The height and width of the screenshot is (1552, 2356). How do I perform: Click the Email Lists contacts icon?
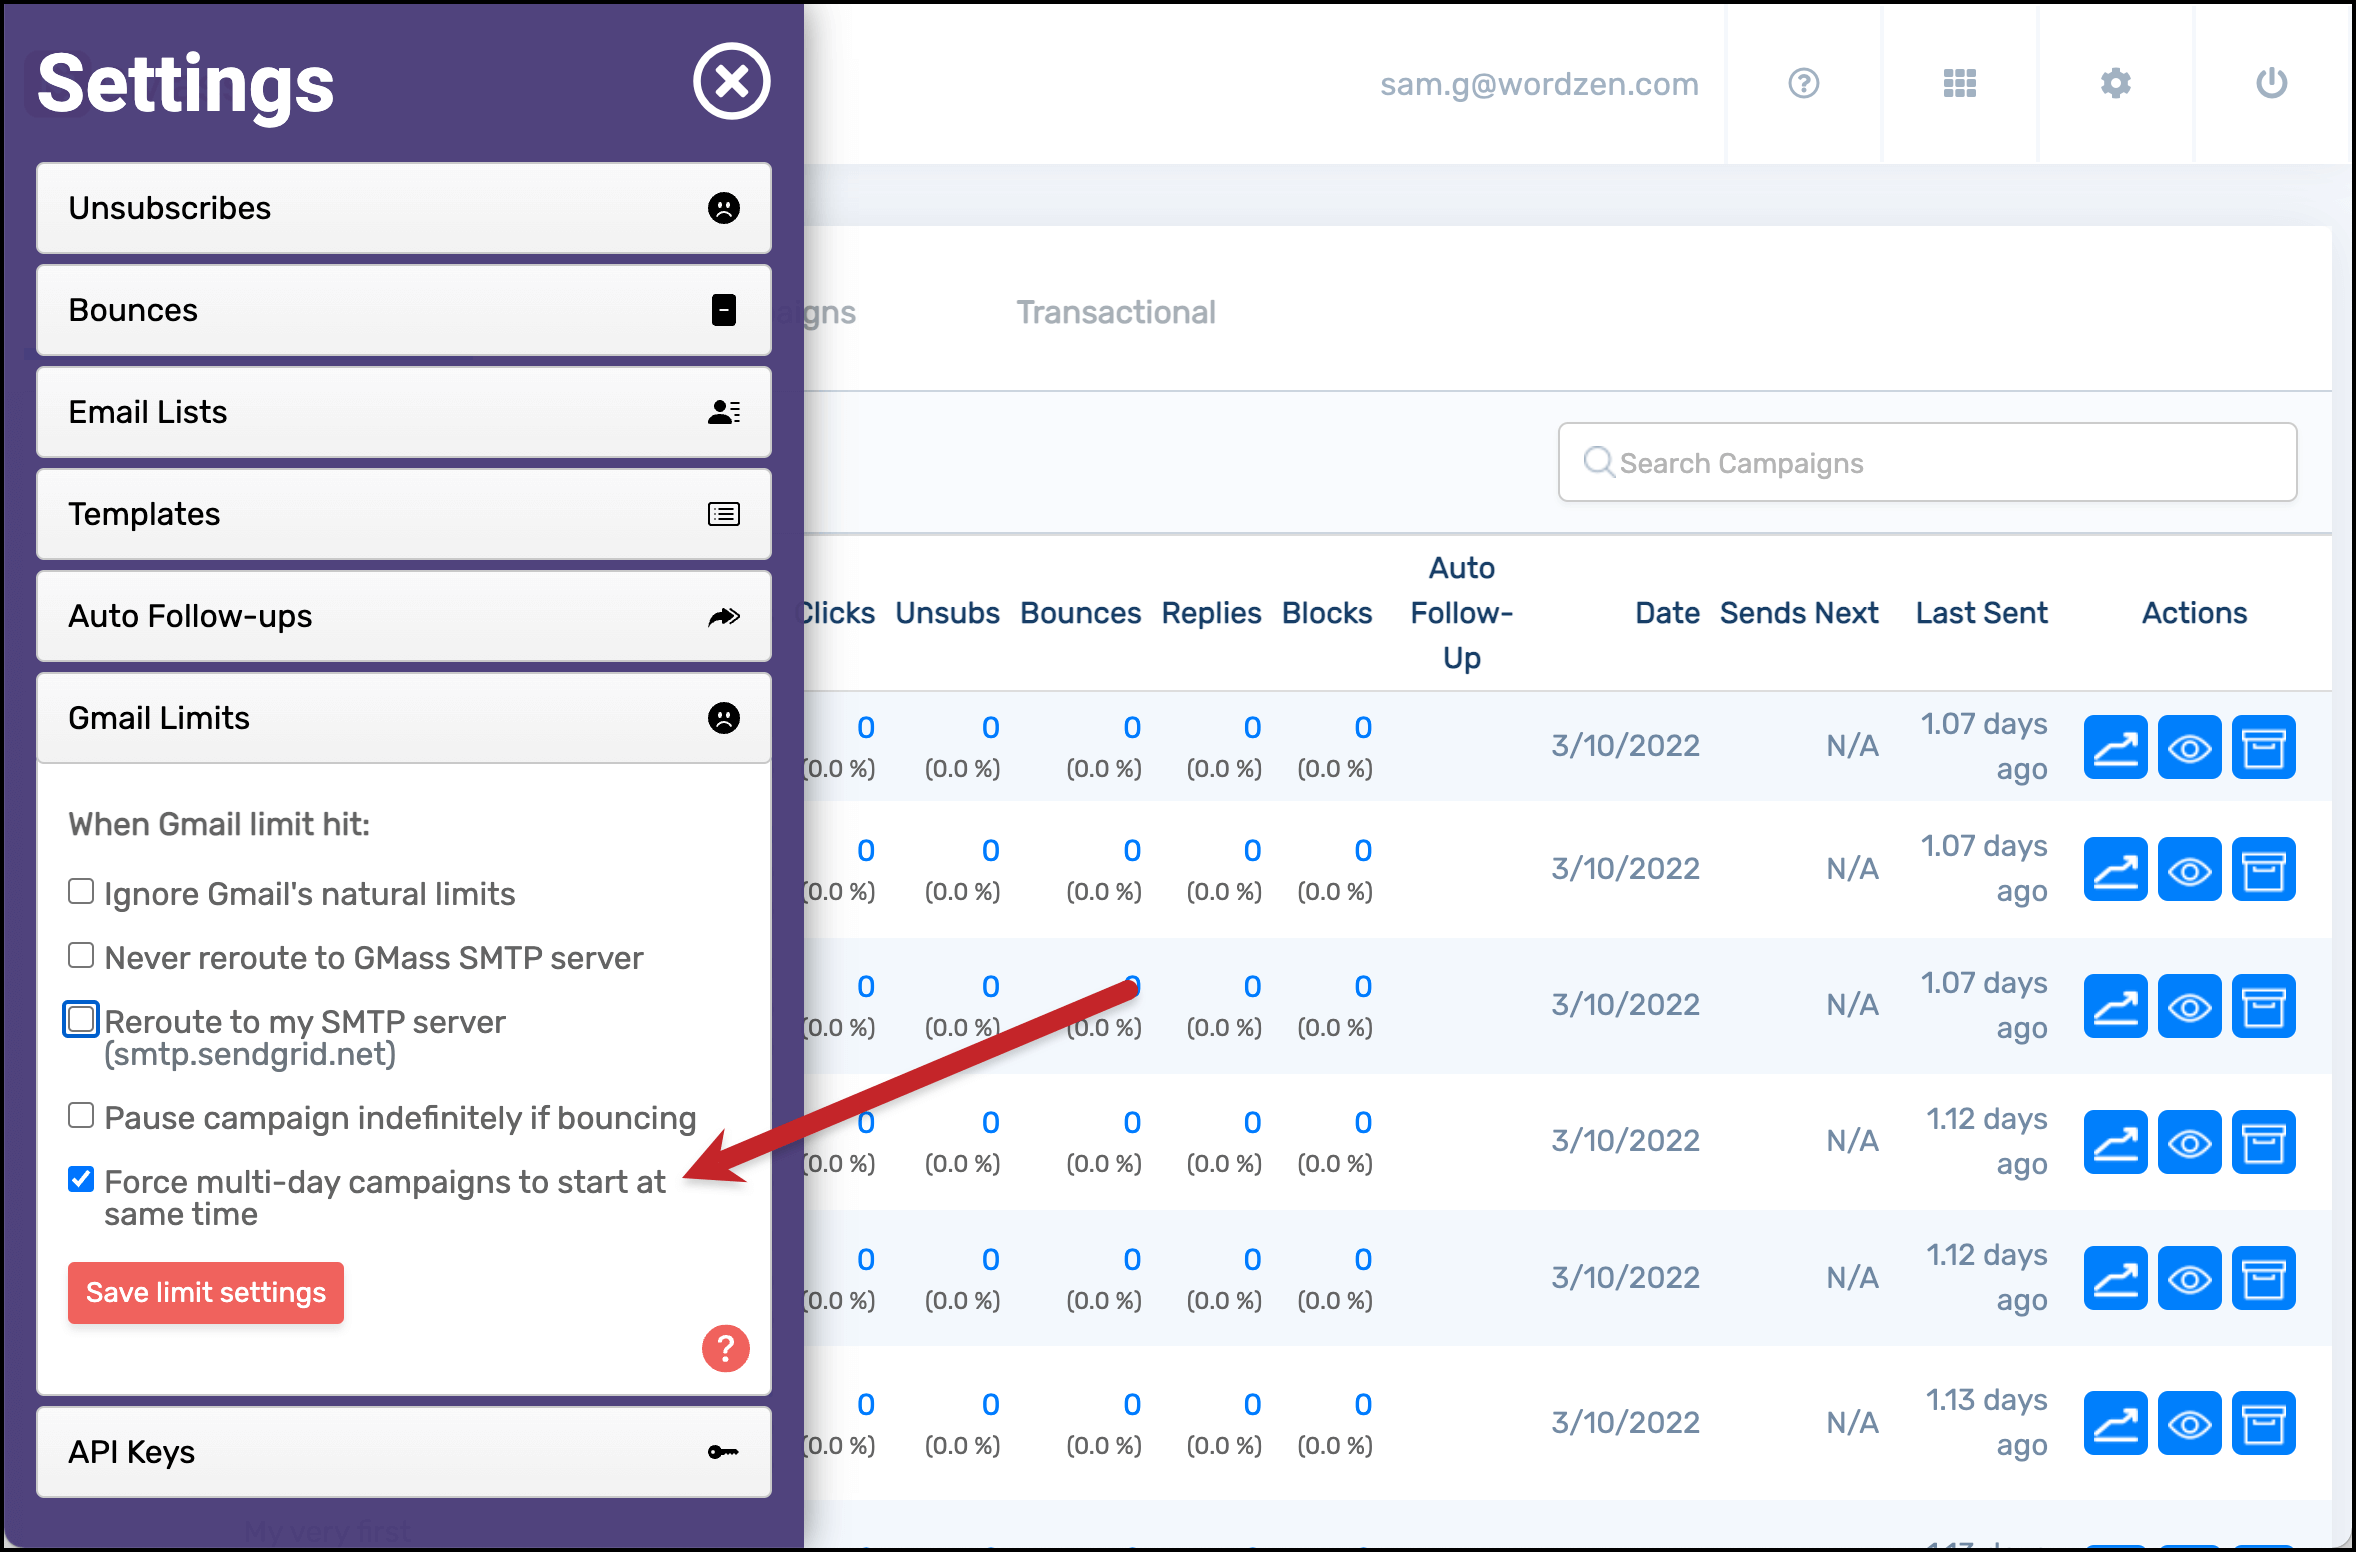pyautogui.click(x=724, y=412)
